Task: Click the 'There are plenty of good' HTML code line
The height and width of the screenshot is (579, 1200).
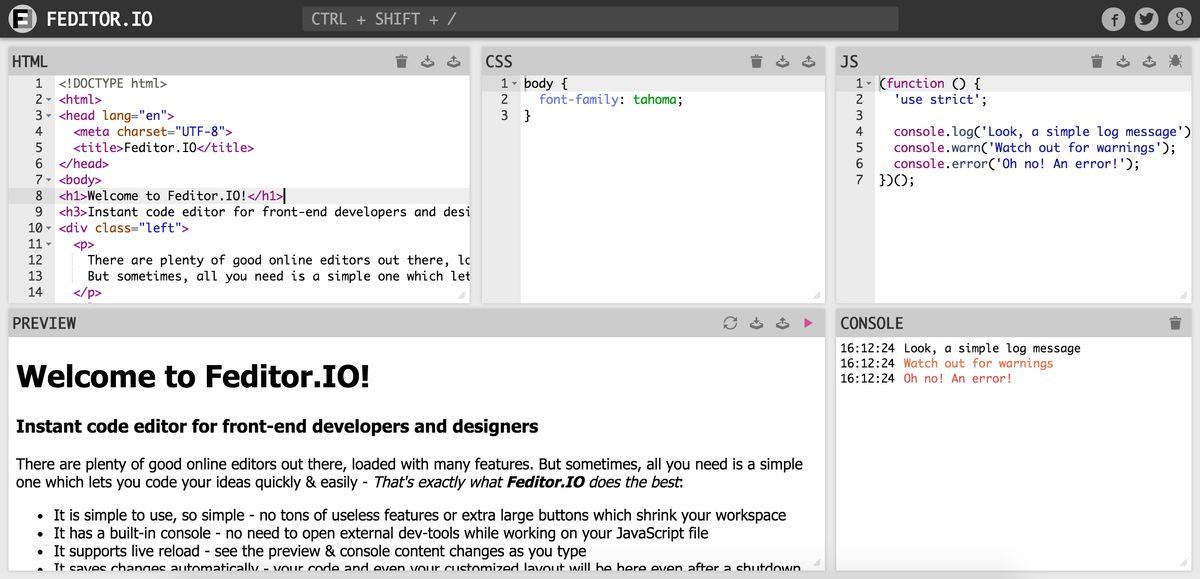Action: pyautogui.click(x=279, y=260)
